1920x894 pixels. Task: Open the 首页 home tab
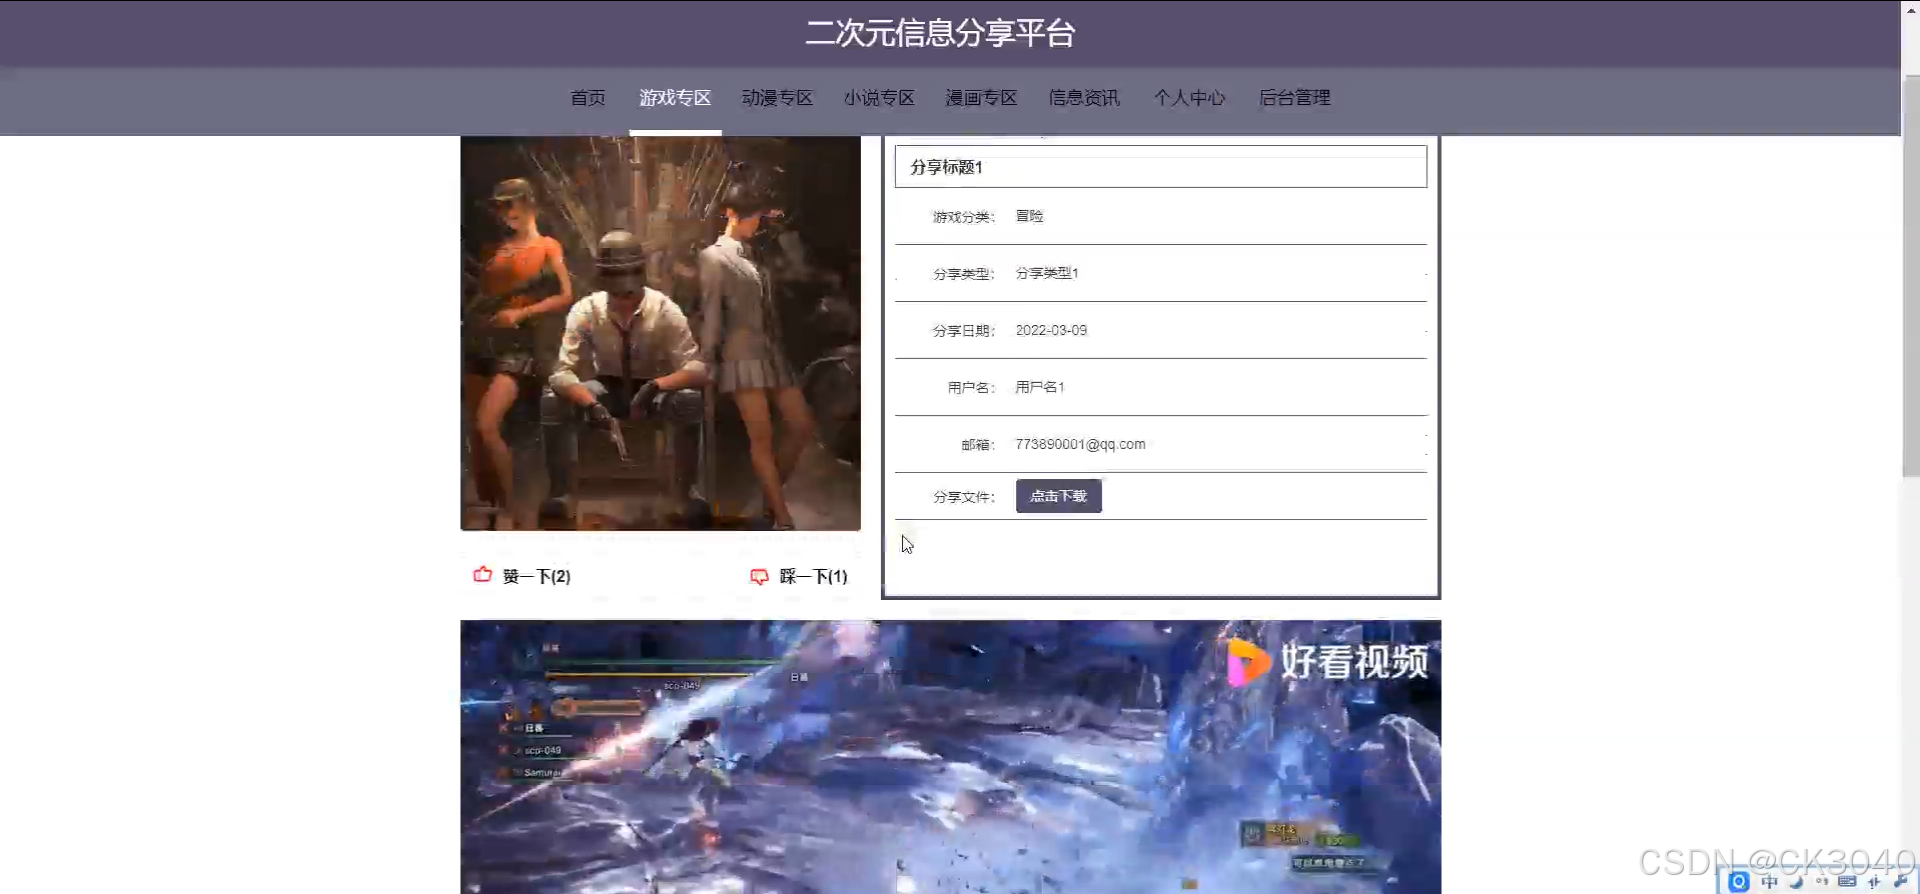[x=588, y=98]
